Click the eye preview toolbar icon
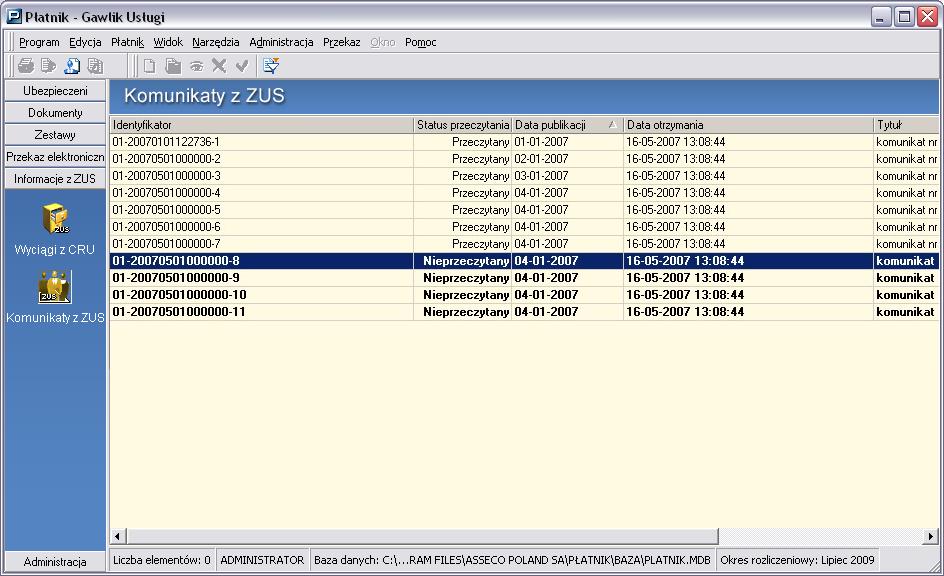The height and width of the screenshot is (576, 944). pyautogui.click(x=196, y=66)
